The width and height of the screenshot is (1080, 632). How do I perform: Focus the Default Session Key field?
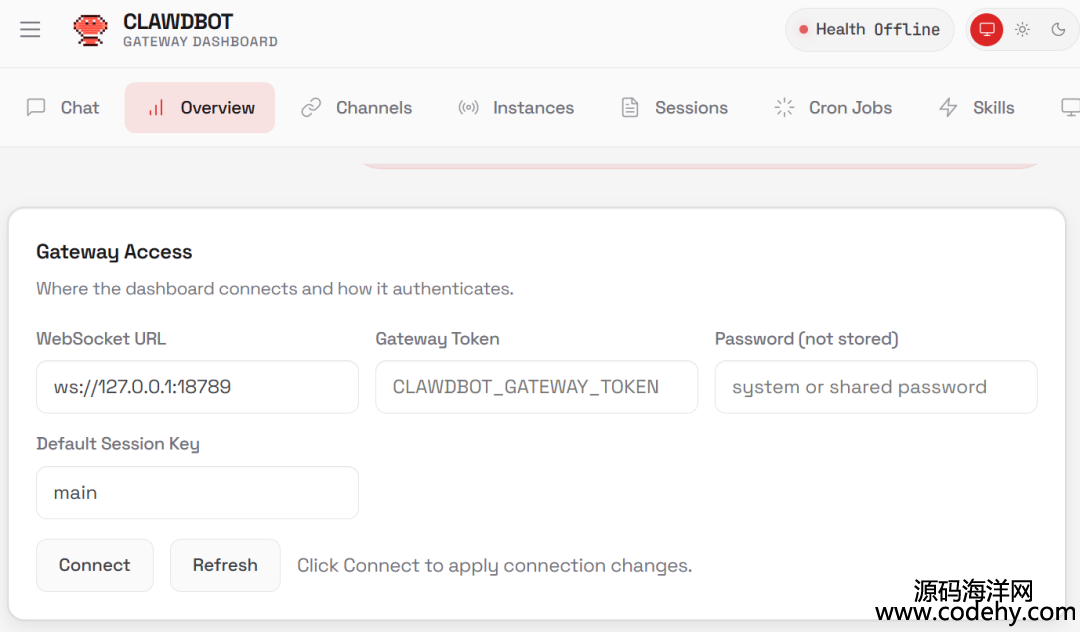click(x=197, y=493)
